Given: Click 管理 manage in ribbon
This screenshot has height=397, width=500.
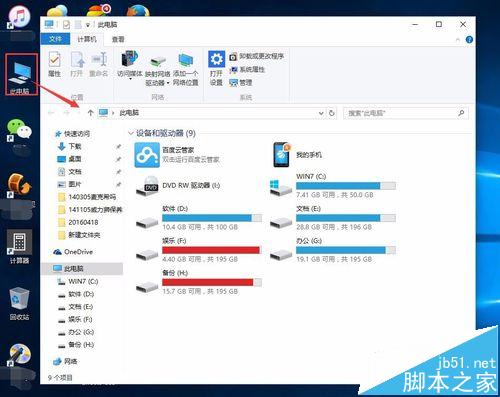Looking at the screenshot, I should [241, 82].
